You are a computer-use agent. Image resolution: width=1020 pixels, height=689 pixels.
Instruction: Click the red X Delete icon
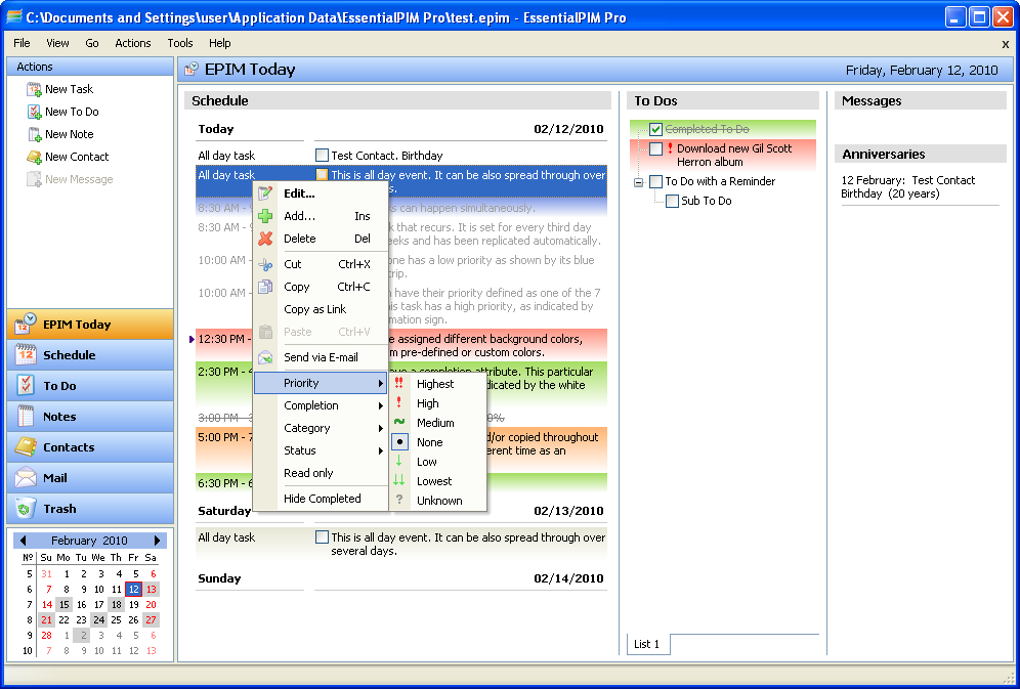coord(265,239)
